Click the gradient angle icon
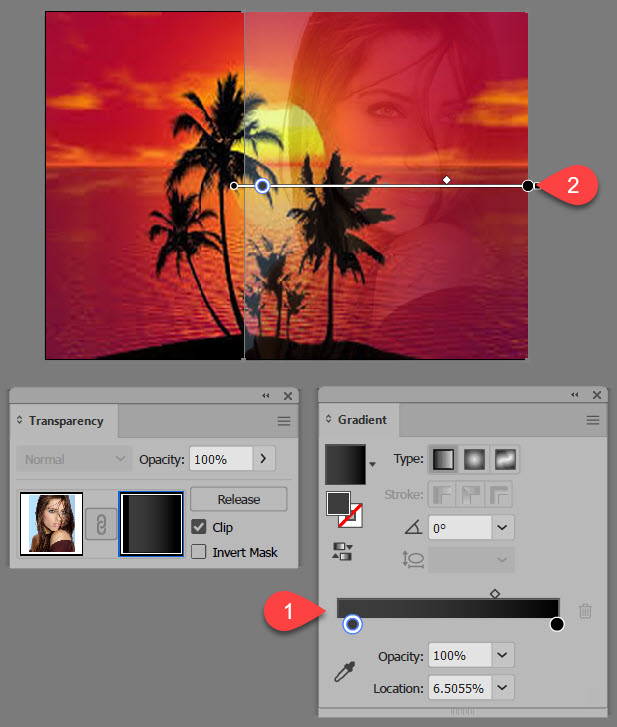This screenshot has height=727, width=617. click(x=413, y=527)
